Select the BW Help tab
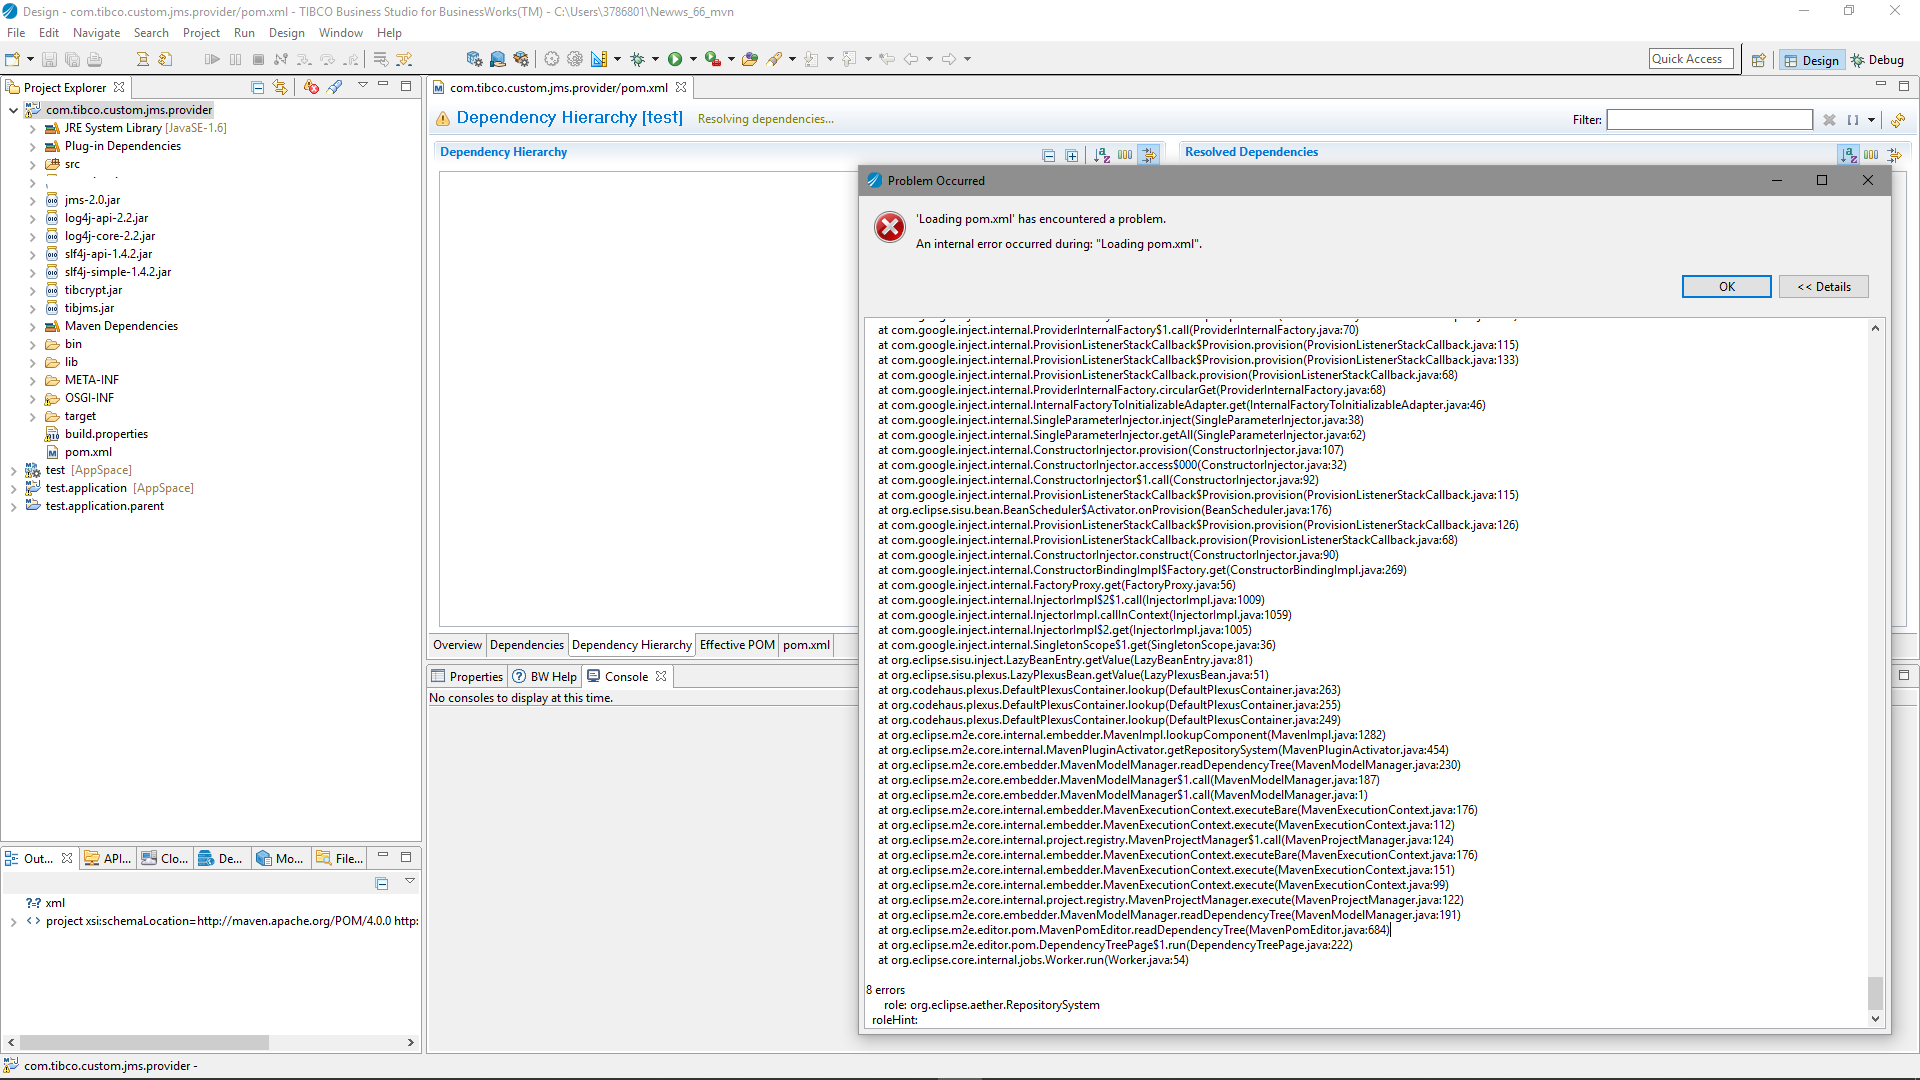This screenshot has height=1080, width=1920. (x=545, y=677)
